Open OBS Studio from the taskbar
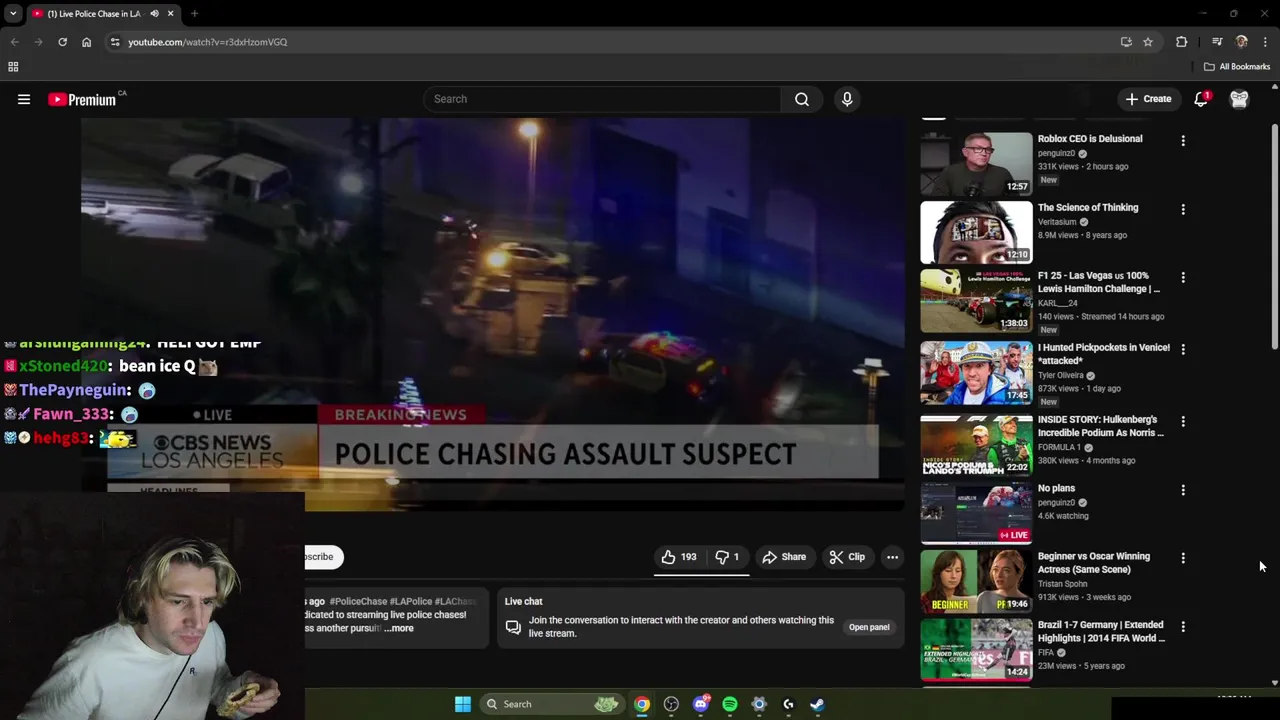Viewport: 1280px width, 720px height. (x=671, y=704)
